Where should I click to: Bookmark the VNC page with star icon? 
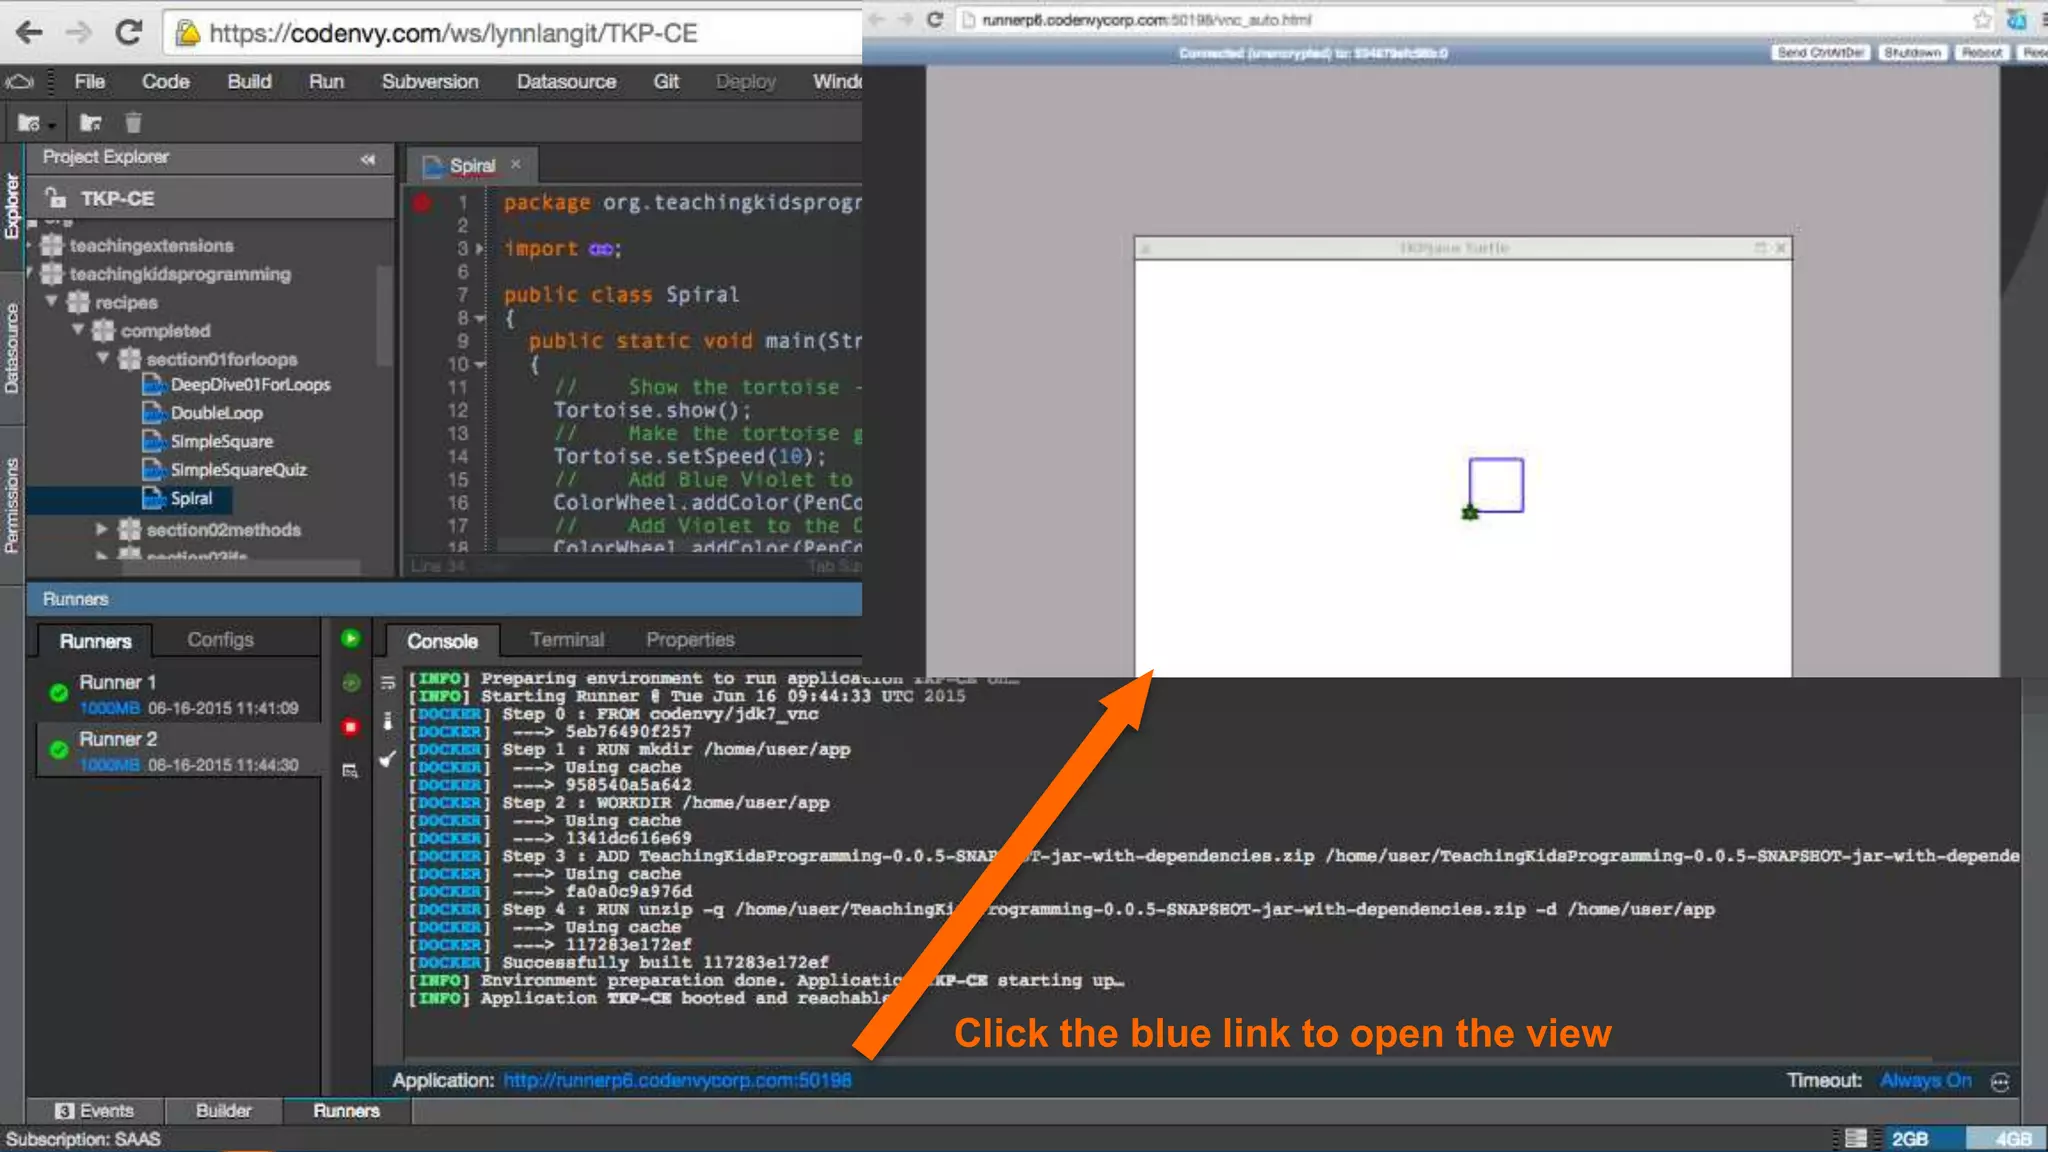(1982, 19)
